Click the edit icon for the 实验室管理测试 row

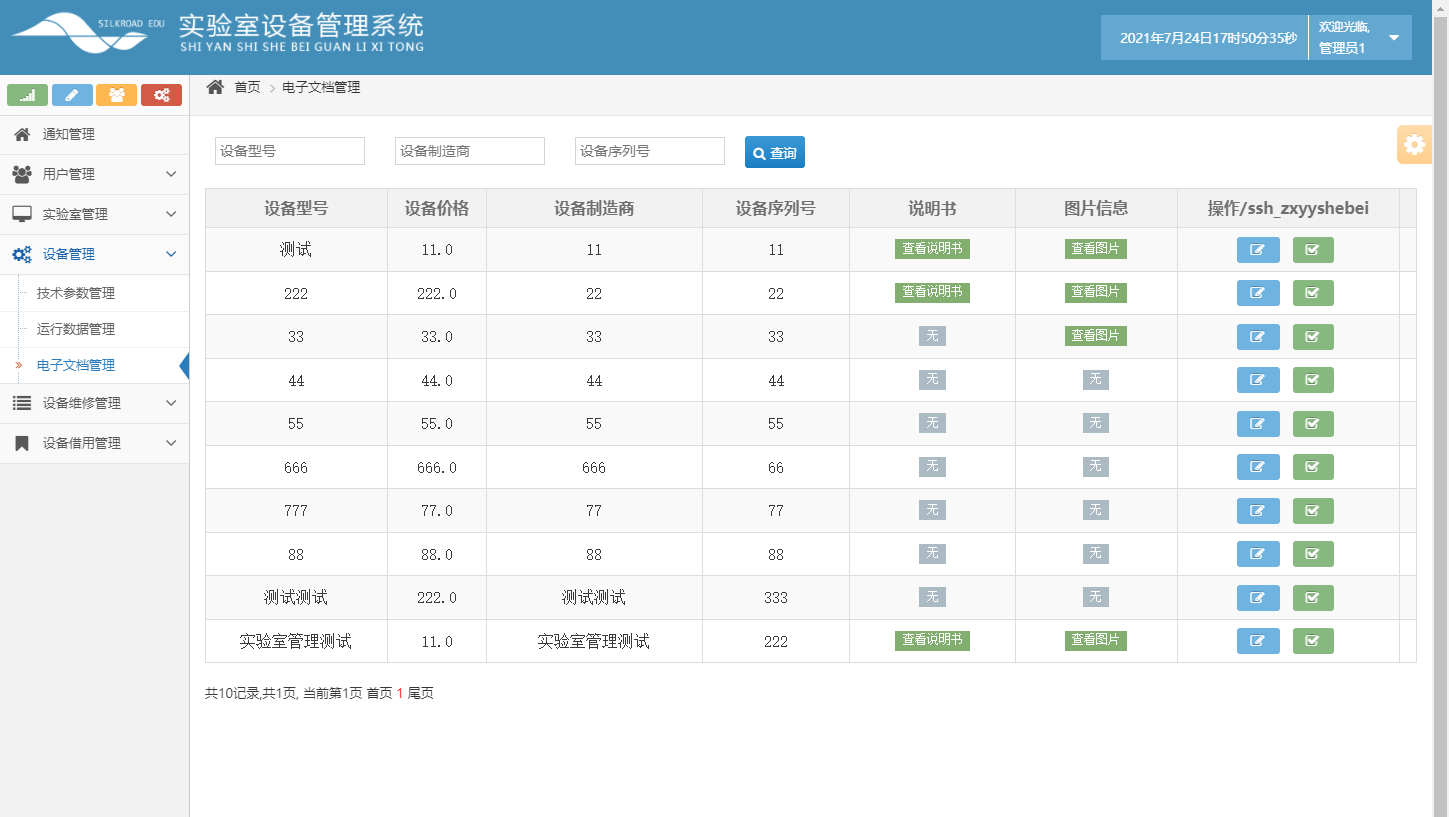pyautogui.click(x=1258, y=640)
